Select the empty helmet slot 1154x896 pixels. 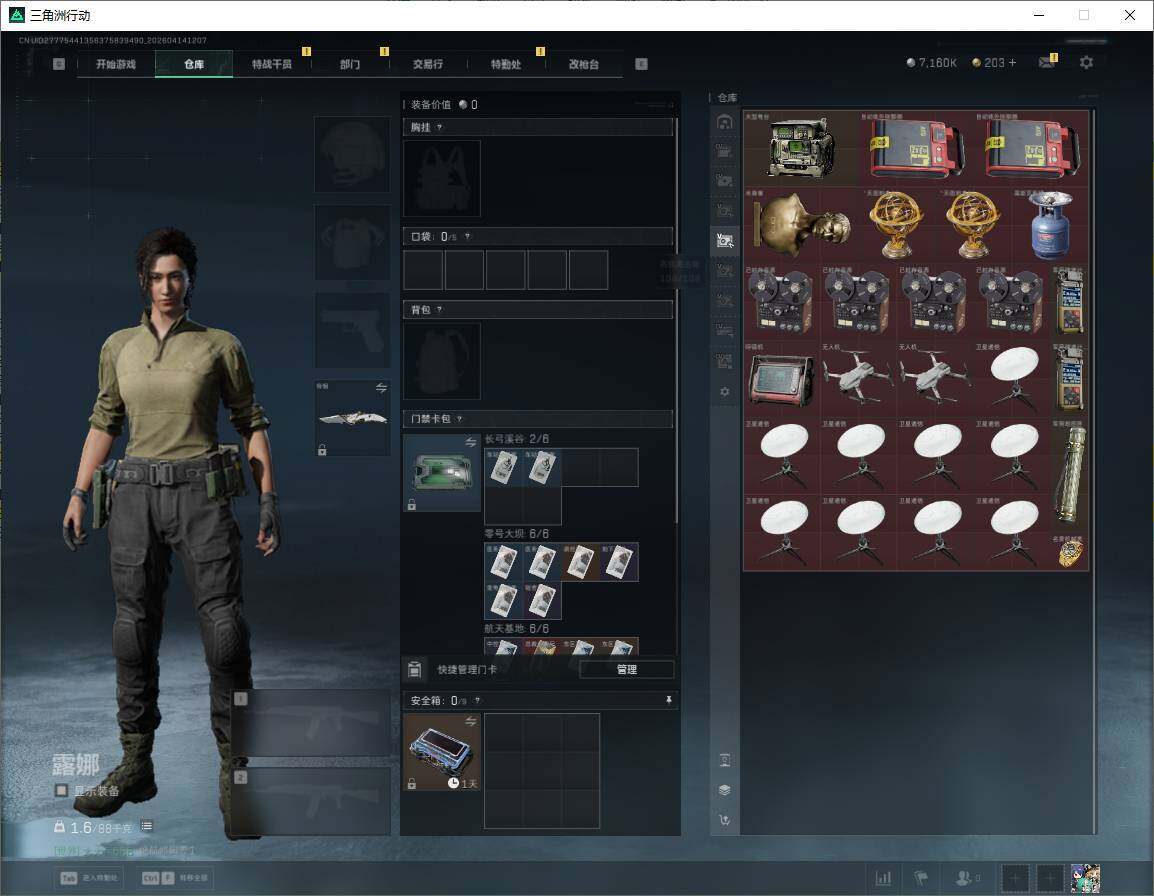353,154
